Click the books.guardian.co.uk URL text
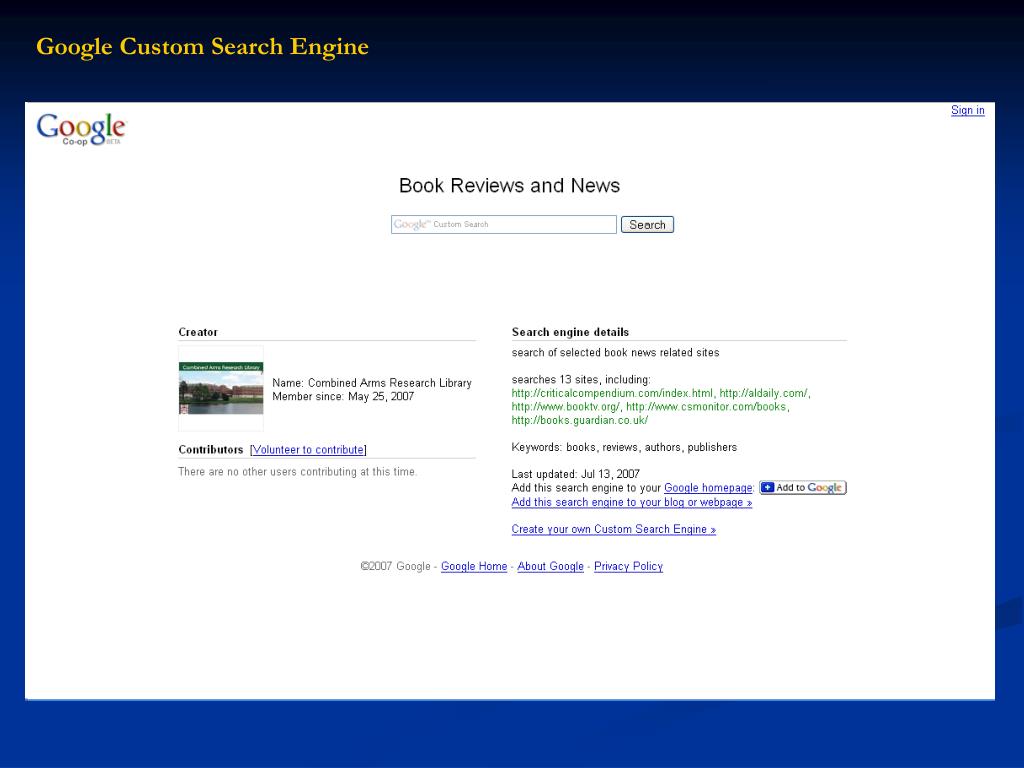Viewport: 1024px width, 768px height. click(579, 421)
